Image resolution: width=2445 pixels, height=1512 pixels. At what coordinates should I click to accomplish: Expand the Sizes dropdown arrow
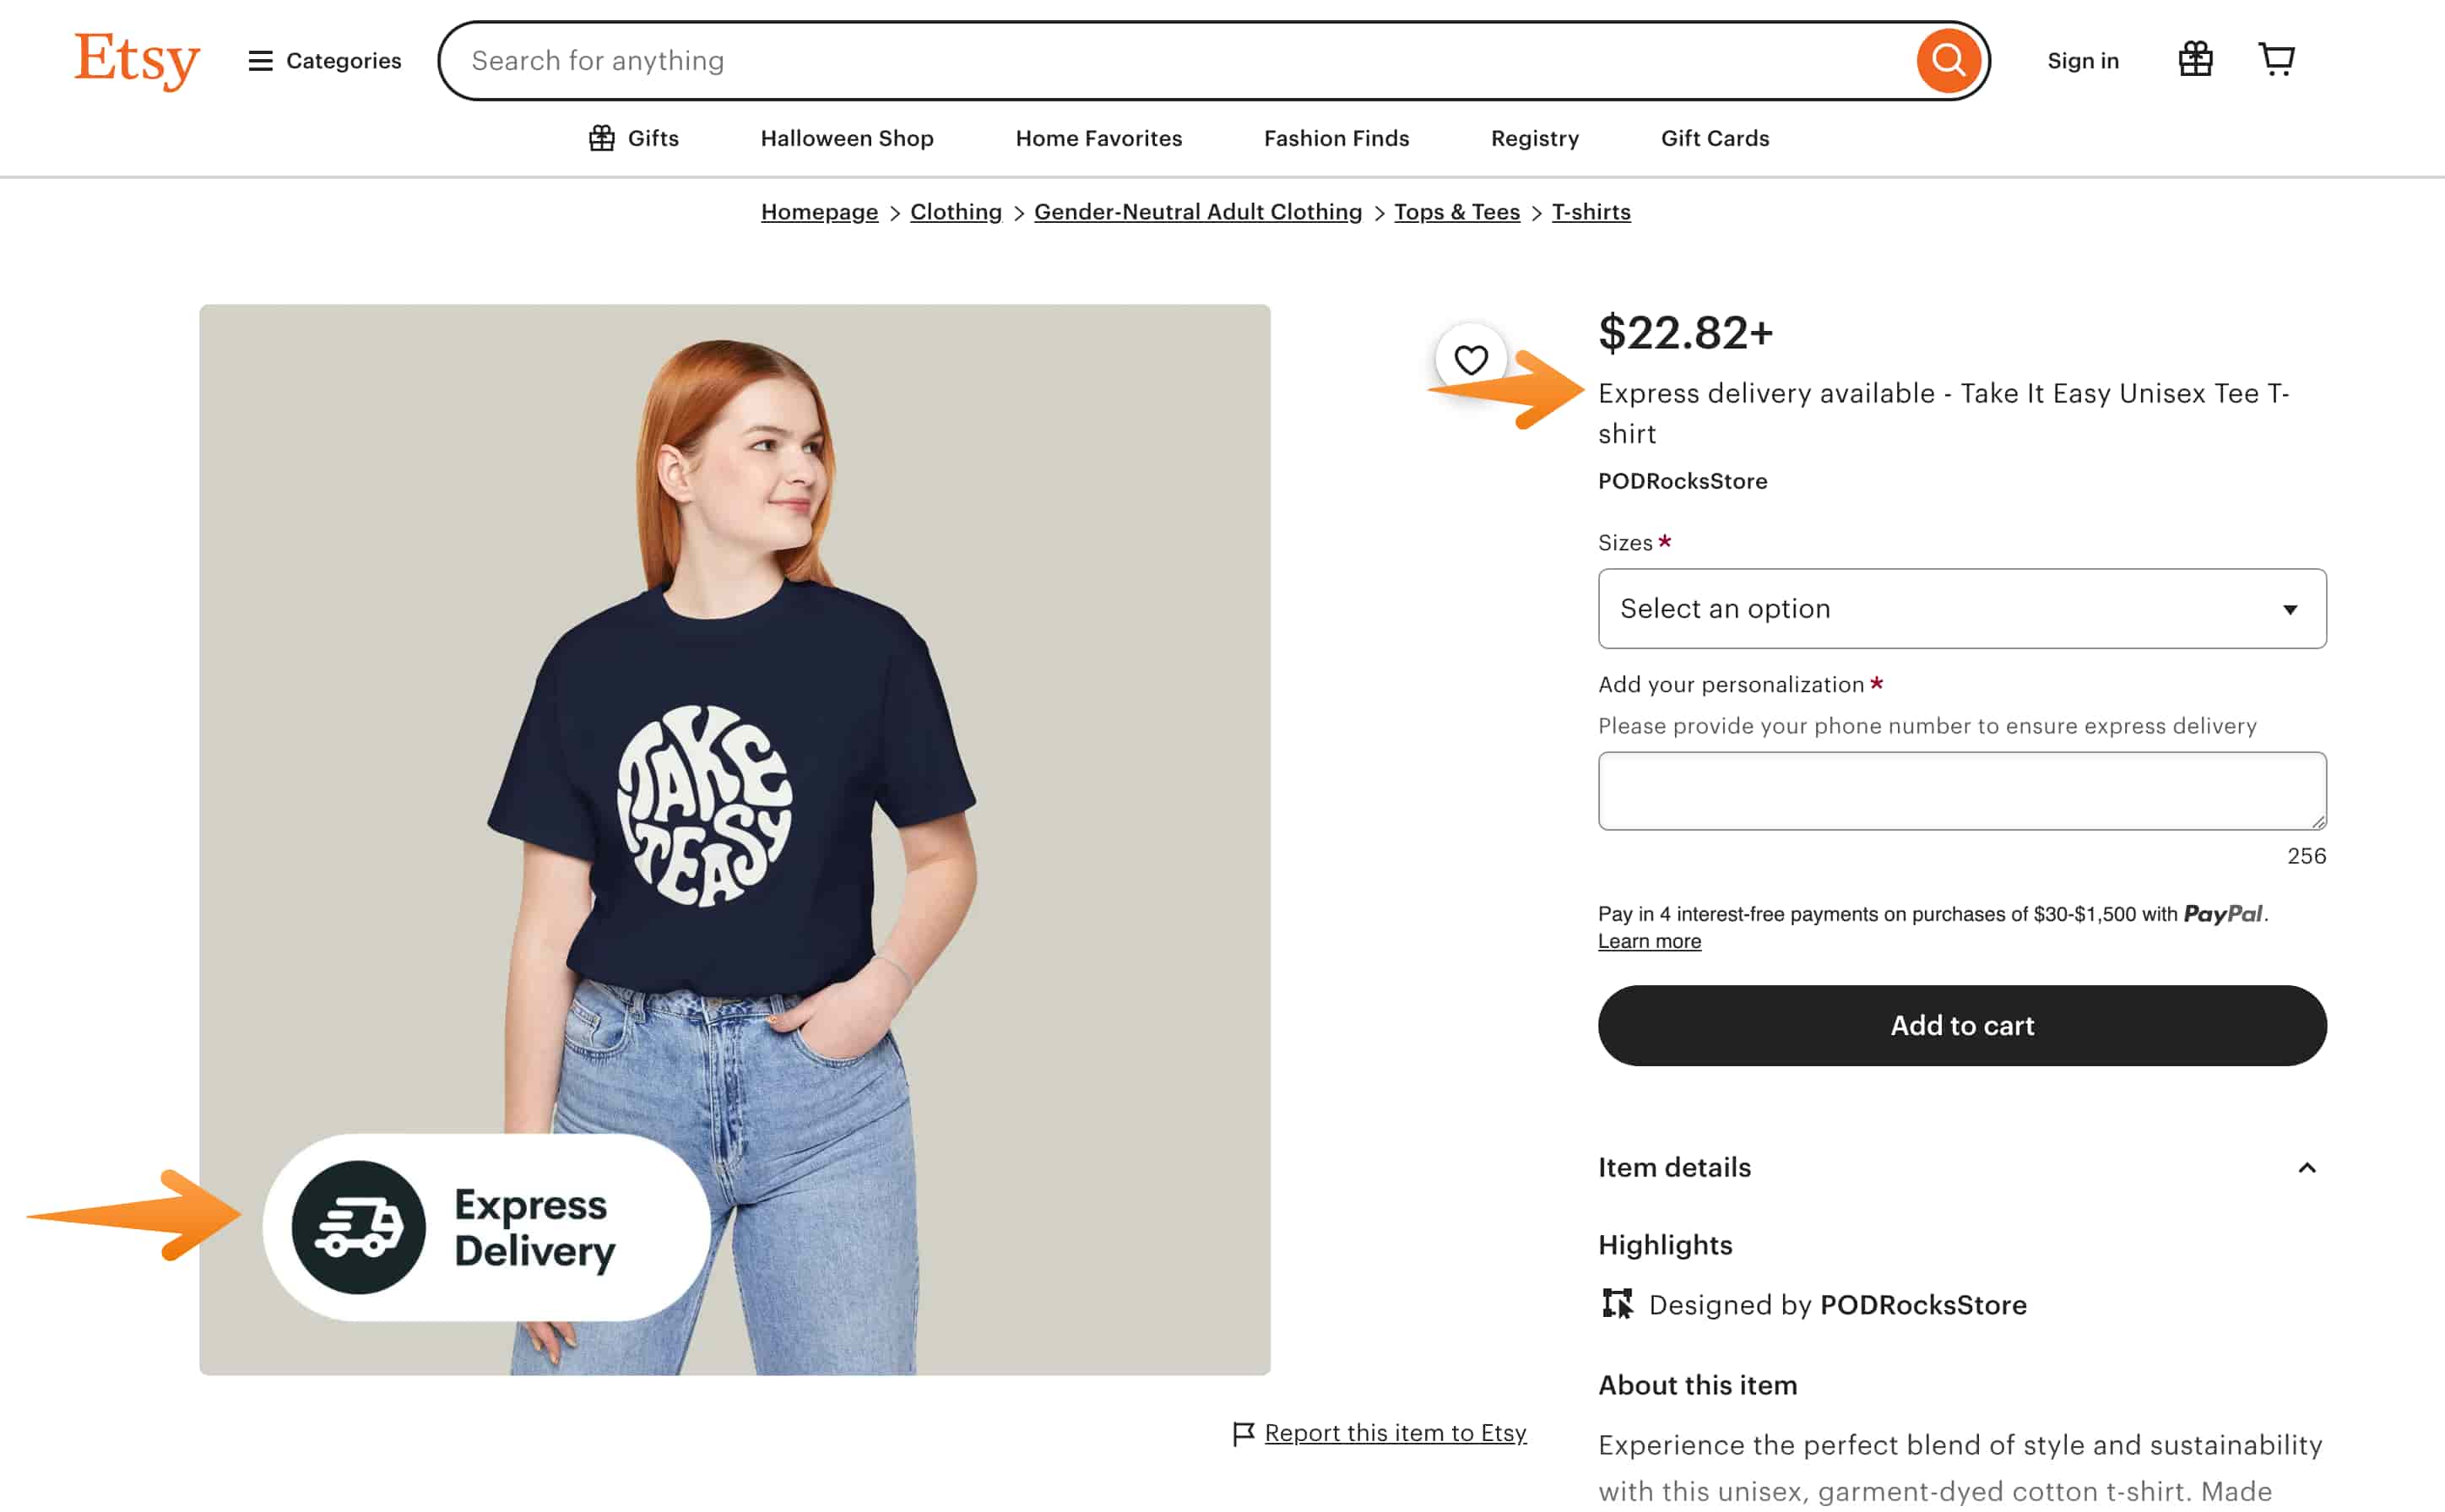(x=2290, y=608)
